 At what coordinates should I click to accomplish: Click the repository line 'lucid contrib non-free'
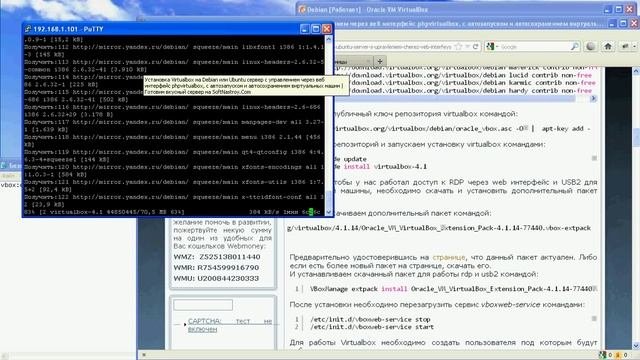click(550, 76)
